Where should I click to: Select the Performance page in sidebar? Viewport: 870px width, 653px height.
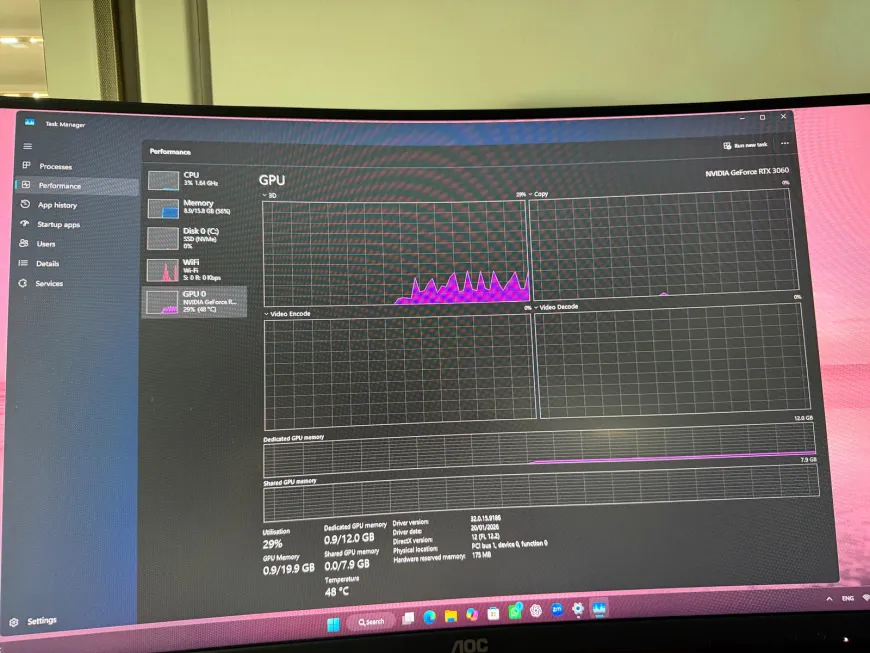tap(77, 185)
